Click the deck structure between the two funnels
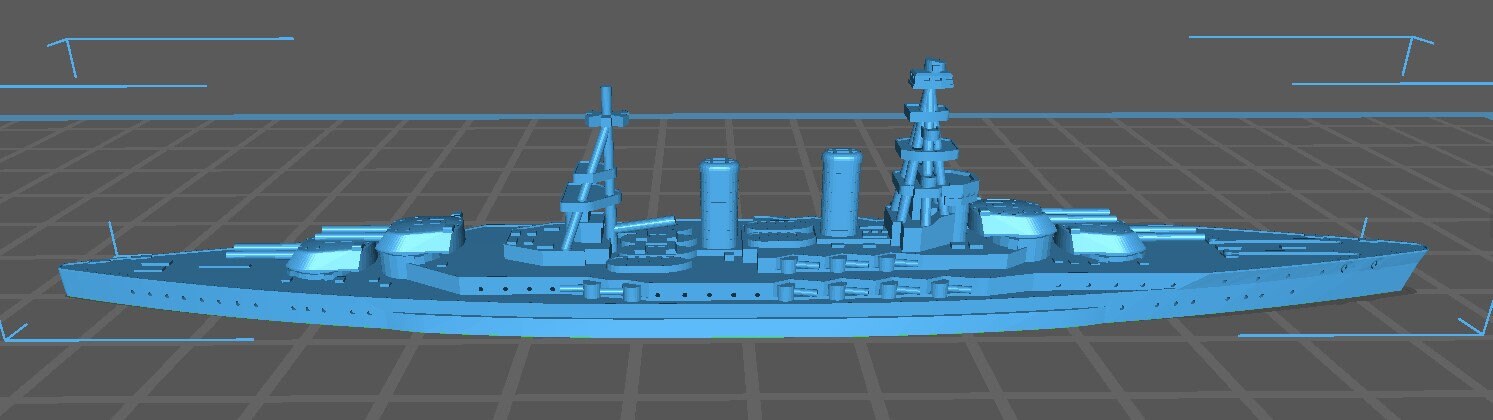The image size is (1493, 420). (780, 234)
